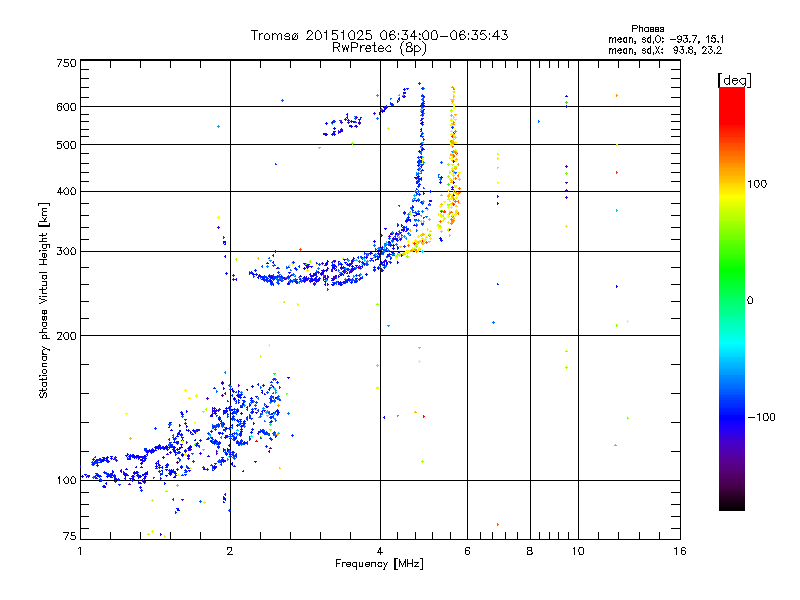Image resolution: width=800 pixels, height=600 pixels.
Task: Click the 'RwPretec (8p)' subtitle
Action: 379,48
